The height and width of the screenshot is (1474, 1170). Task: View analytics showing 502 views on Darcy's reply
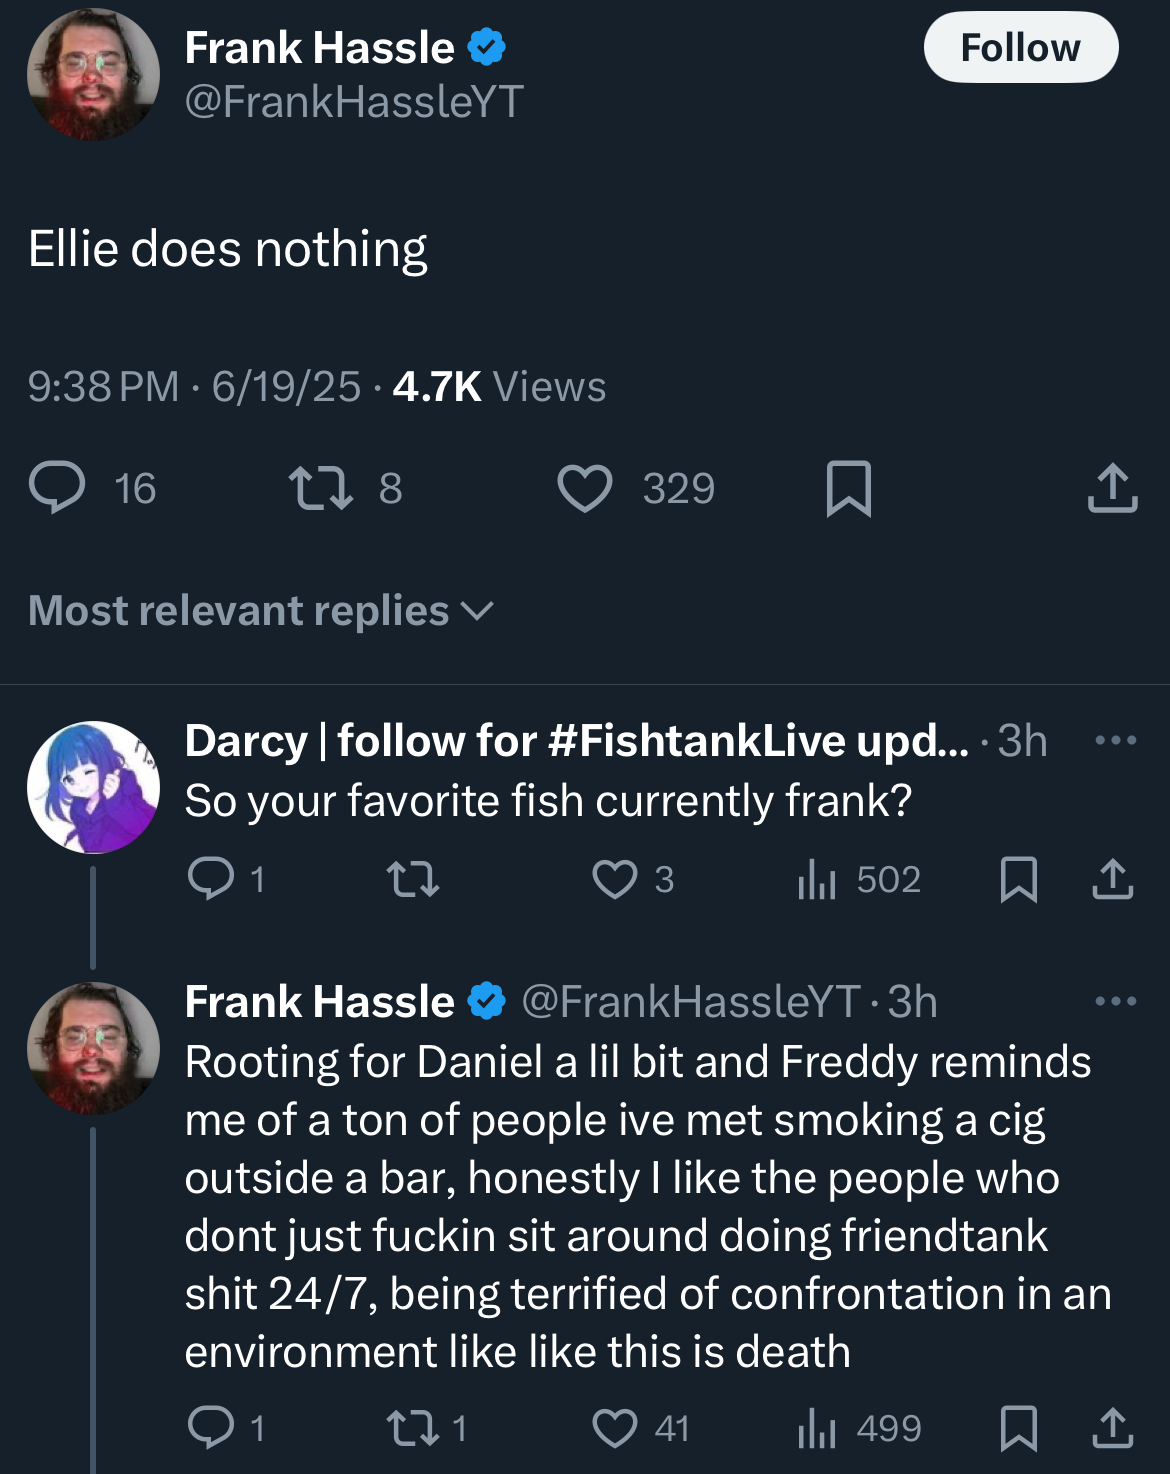(858, 879)
